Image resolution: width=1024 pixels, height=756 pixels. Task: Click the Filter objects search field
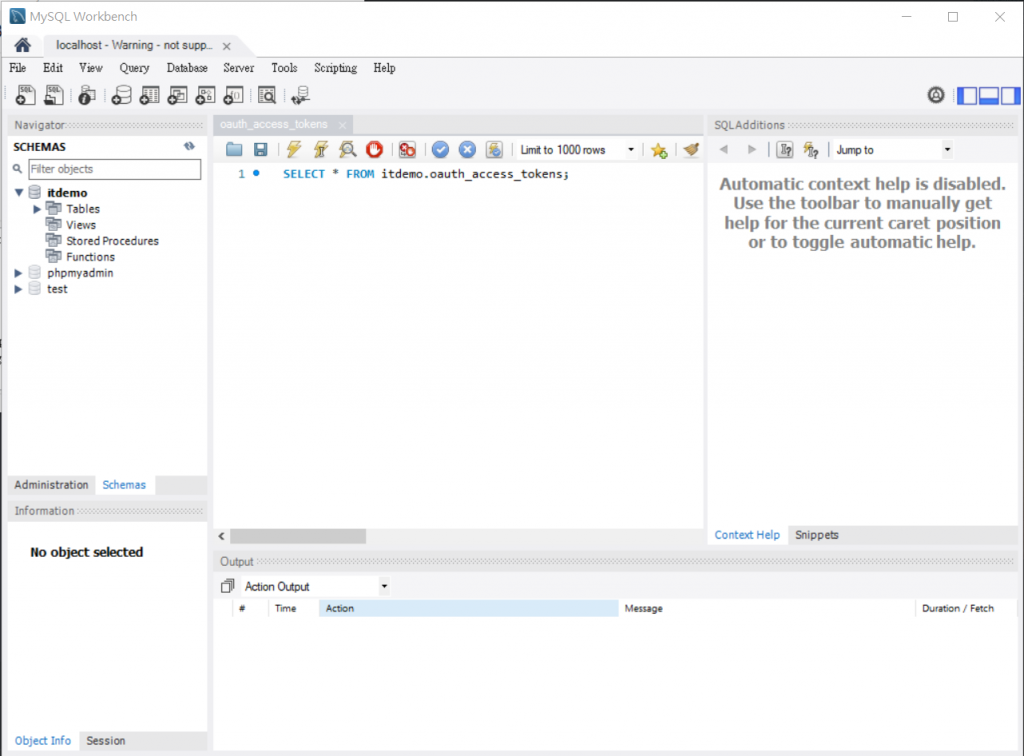pyautogui.click(x=115, y=169)
